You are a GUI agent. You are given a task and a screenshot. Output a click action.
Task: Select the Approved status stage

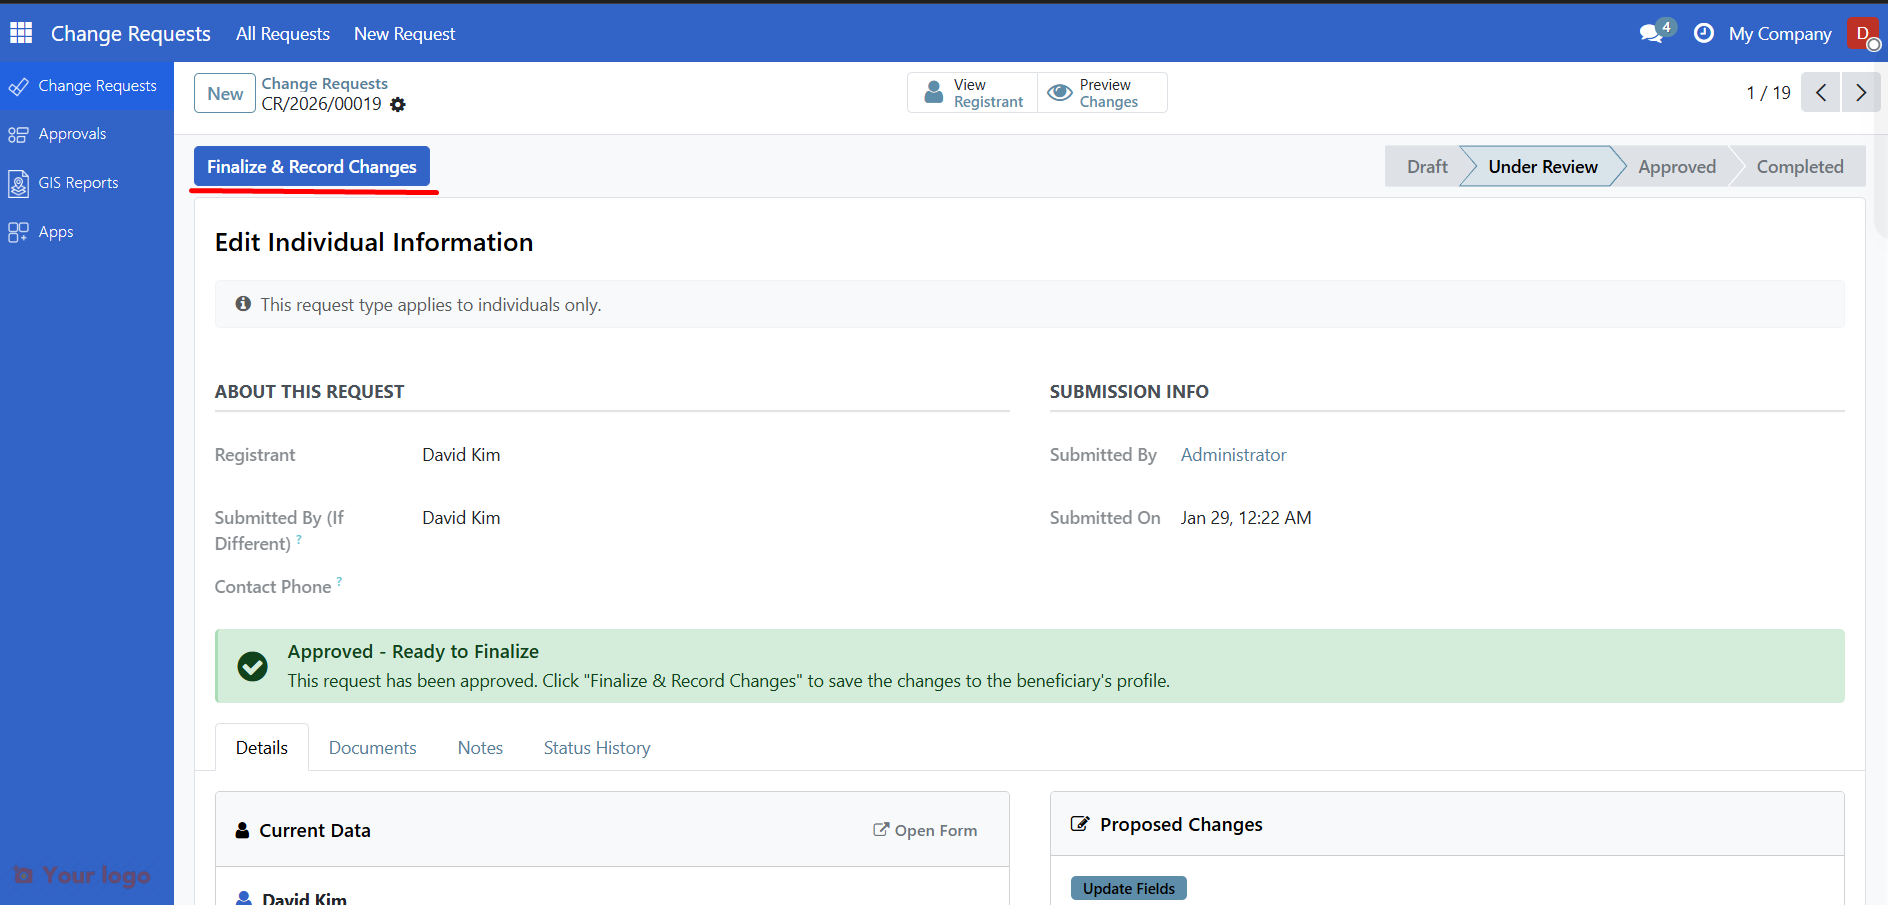1676,167
